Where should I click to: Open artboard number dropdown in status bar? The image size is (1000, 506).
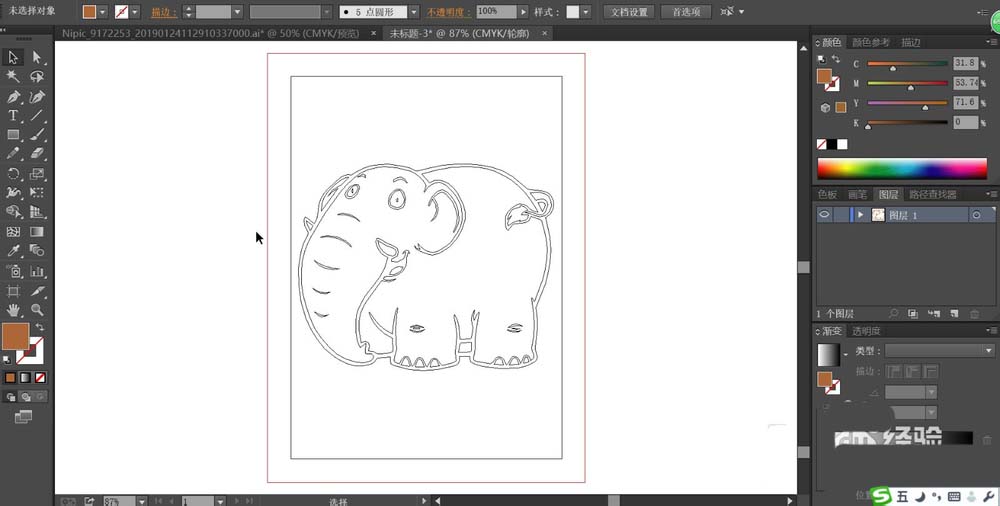pyautogui.click(x=220, y=502)
